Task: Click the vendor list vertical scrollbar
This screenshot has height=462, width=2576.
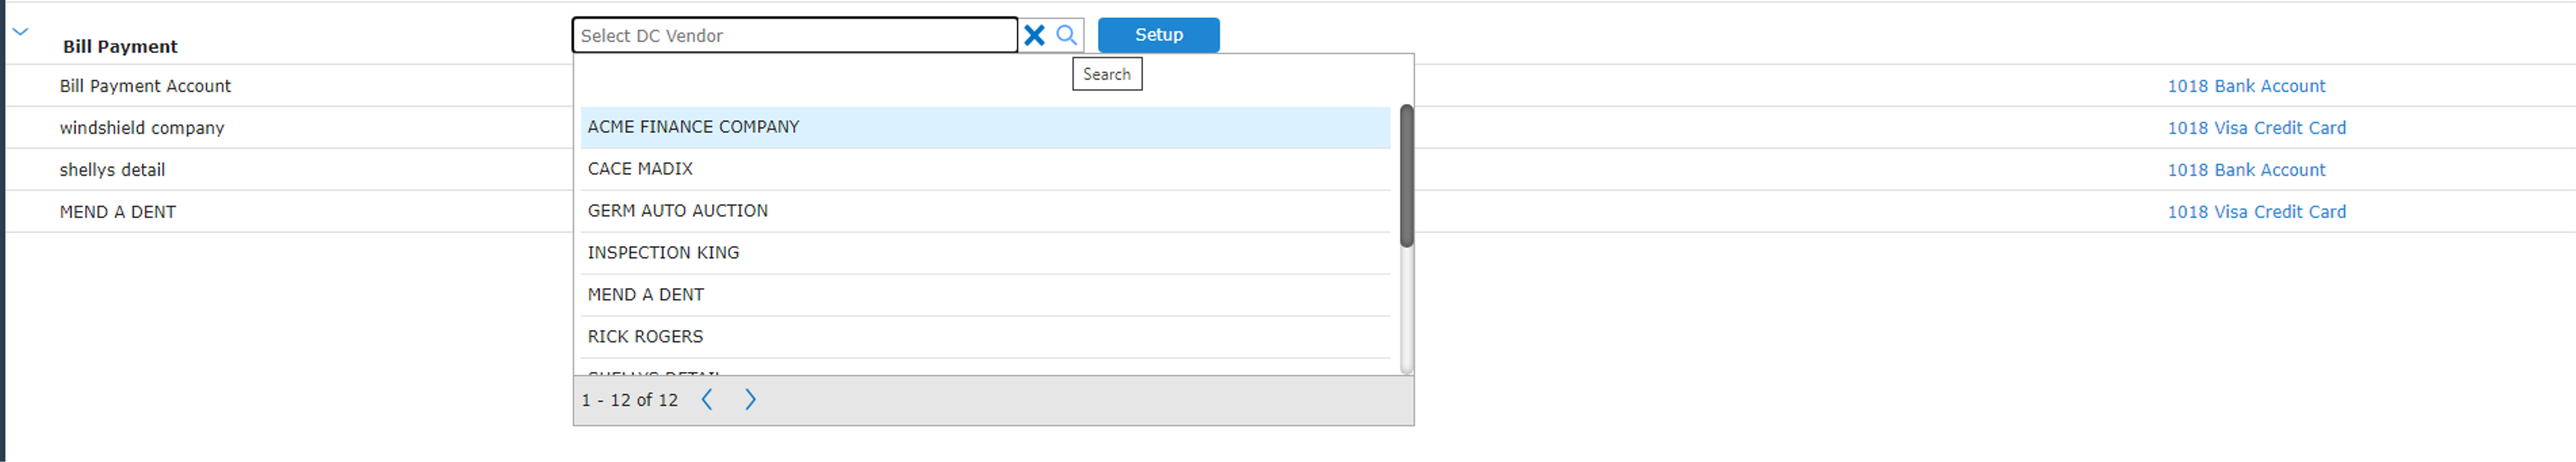Action: [1406, 176]
